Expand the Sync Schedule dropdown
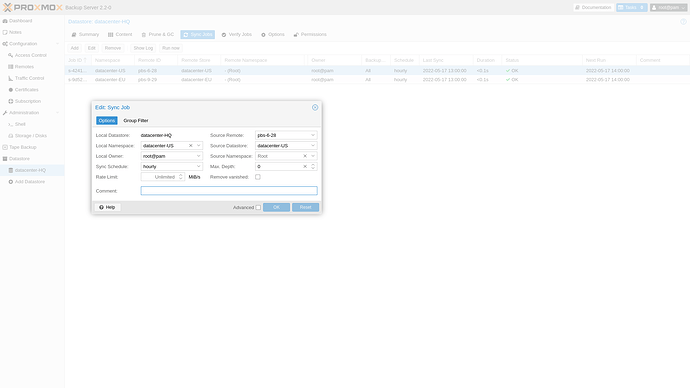The image size is (690, 388). pos(198,167)
